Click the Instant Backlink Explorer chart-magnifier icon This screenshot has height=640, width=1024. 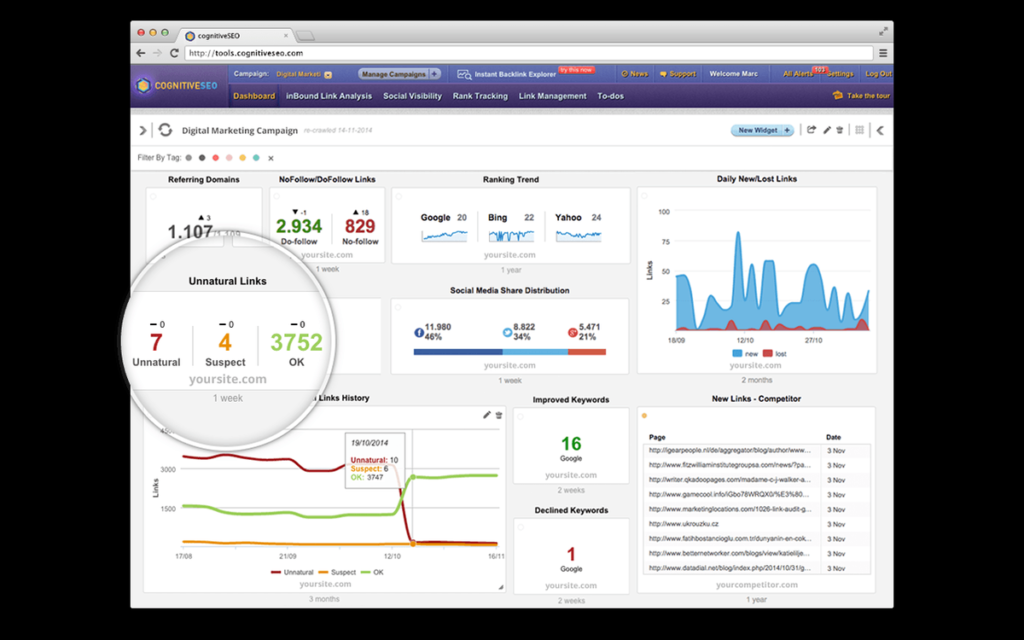[x=464, y=74]
